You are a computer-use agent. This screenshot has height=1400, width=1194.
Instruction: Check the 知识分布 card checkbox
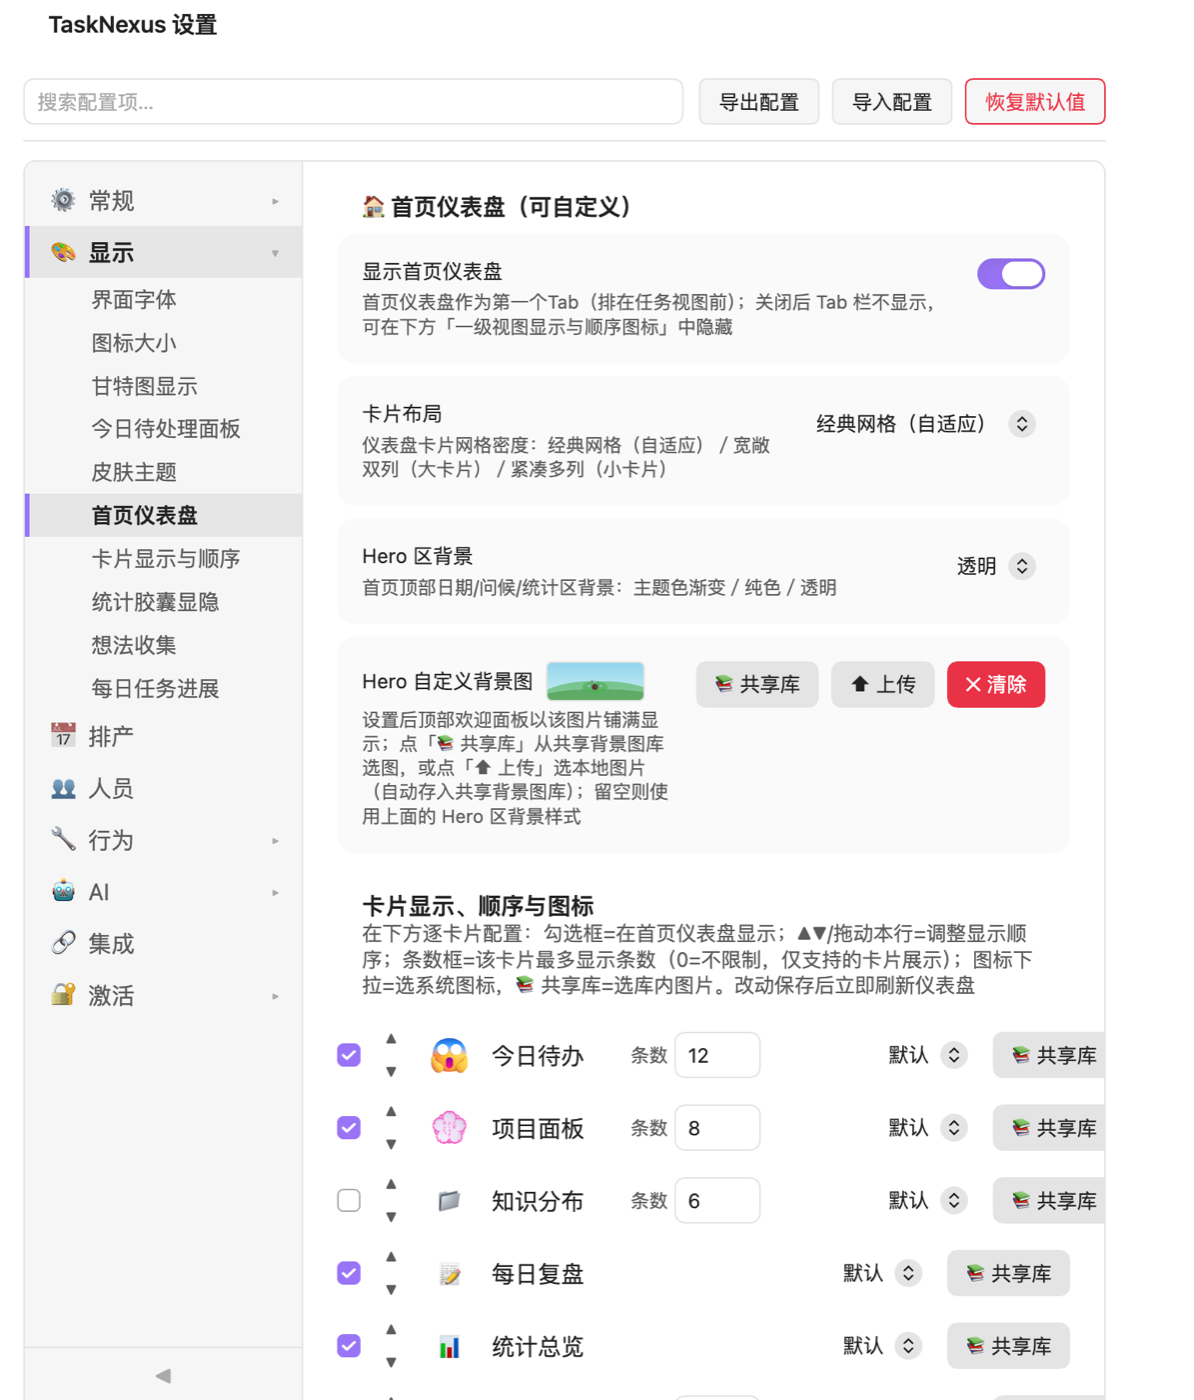click(x=349, y=1200)
